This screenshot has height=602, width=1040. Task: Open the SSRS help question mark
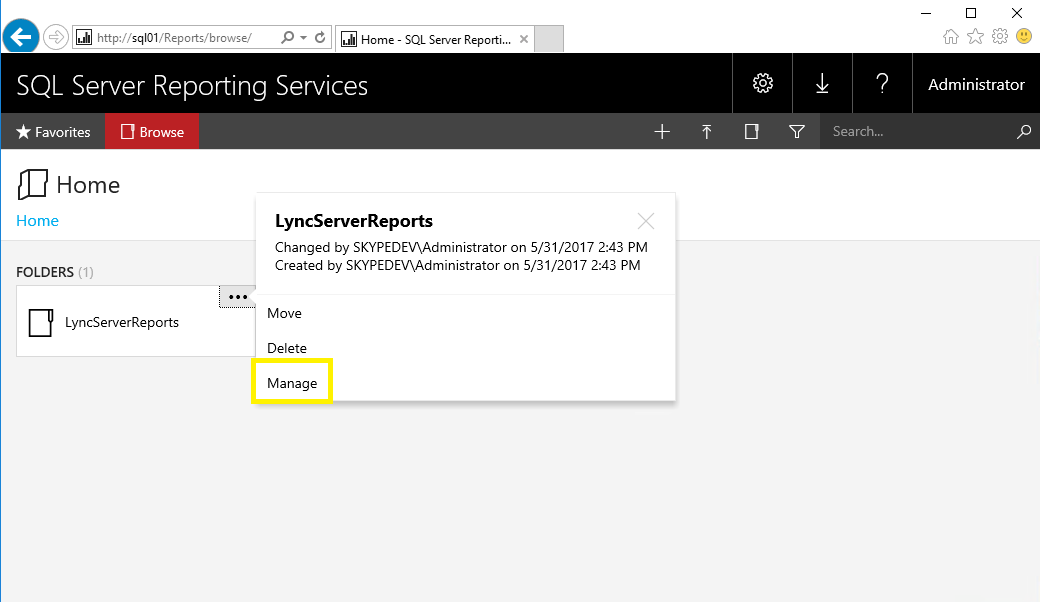click(x=882, y=84)
